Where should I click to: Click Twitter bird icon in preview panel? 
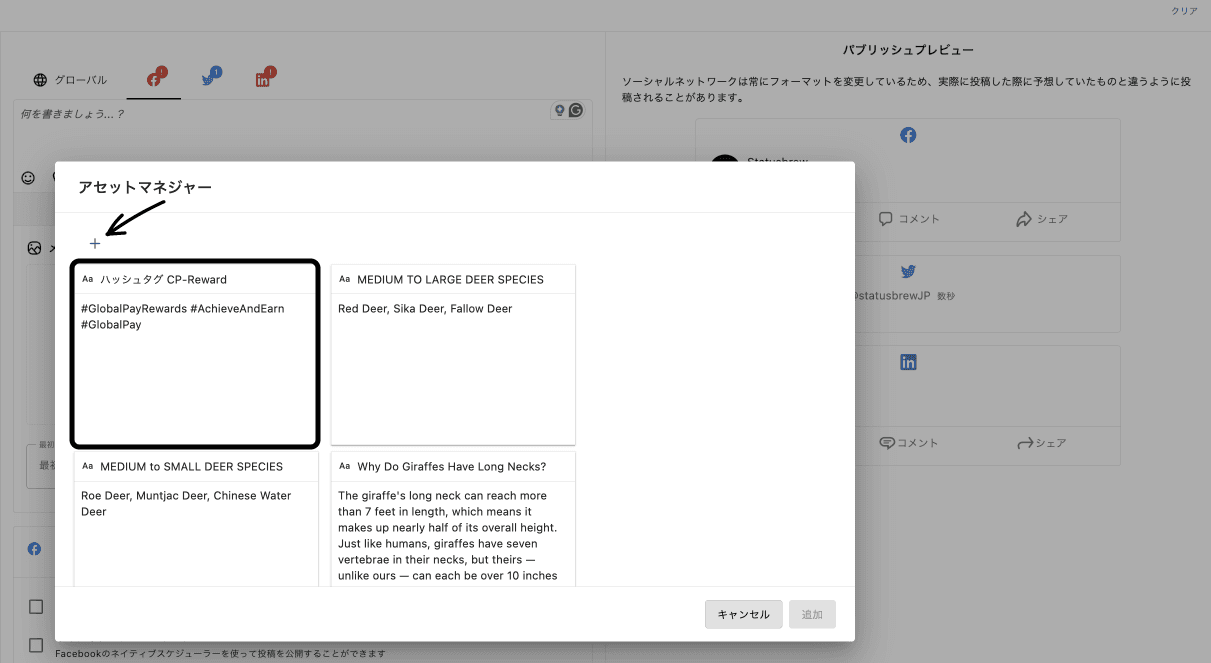tap(907, 271)
